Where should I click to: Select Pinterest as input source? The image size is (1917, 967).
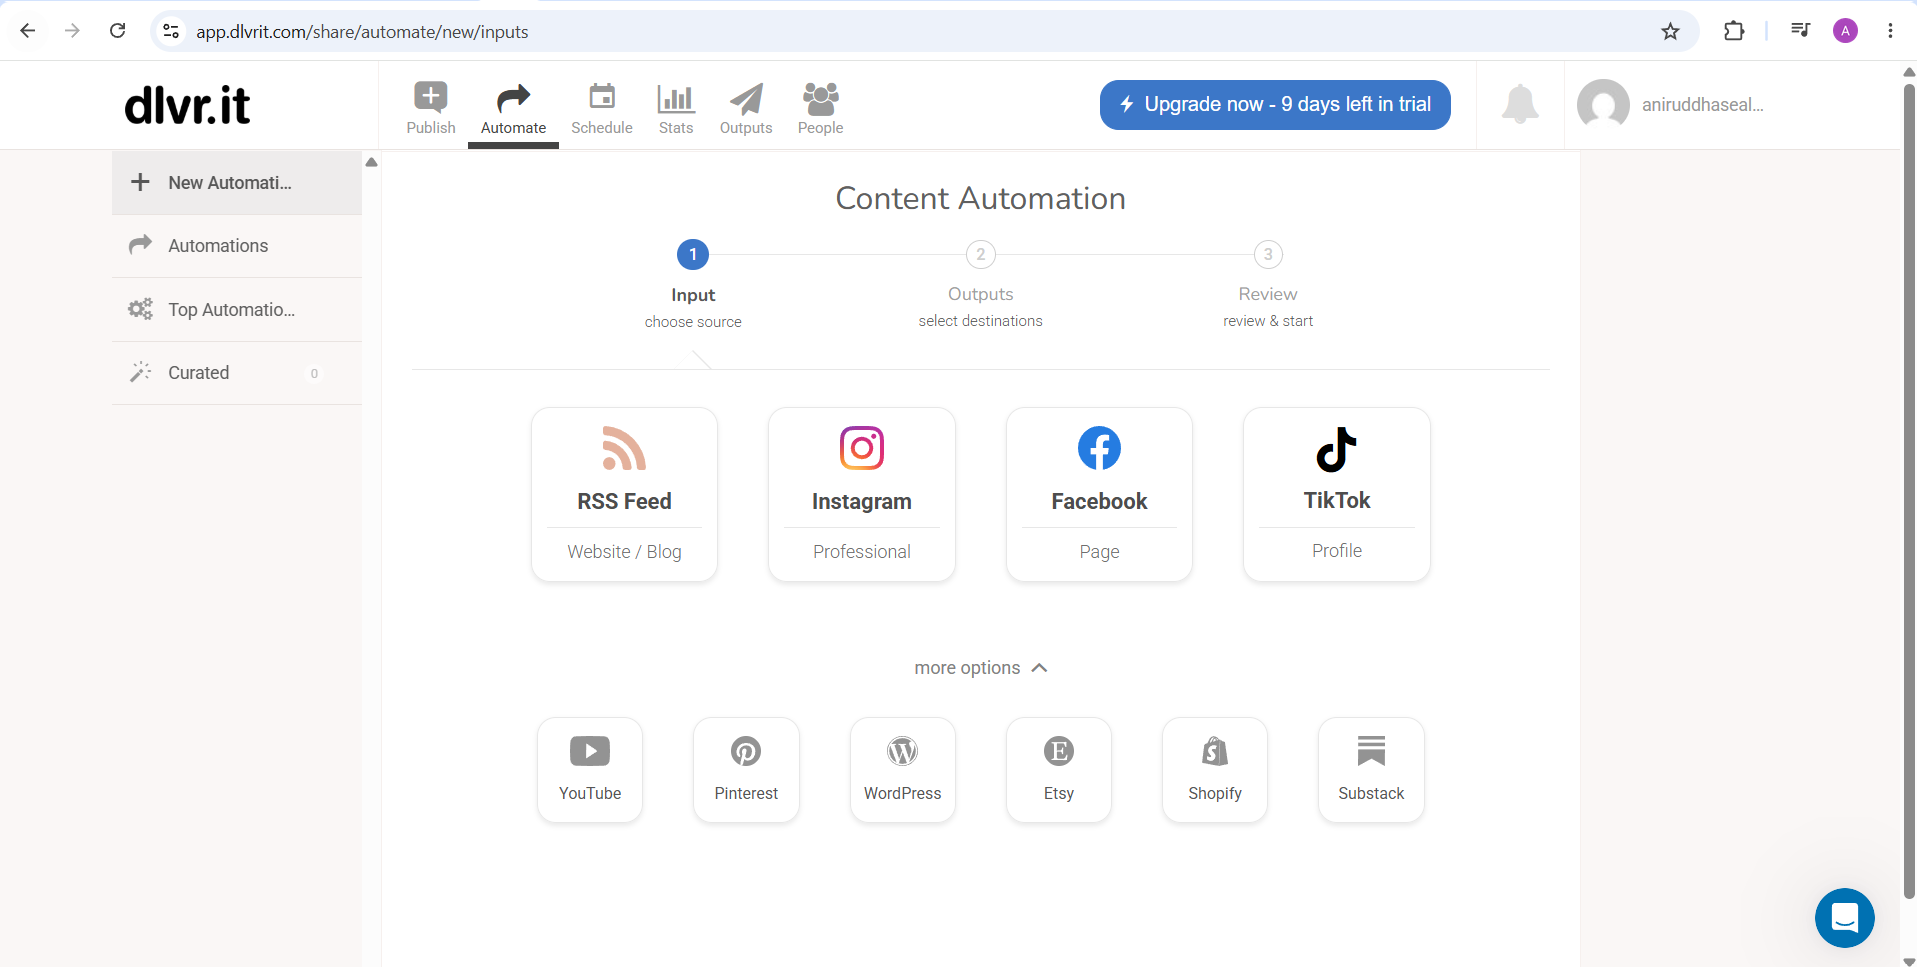[x=746, y=770]
